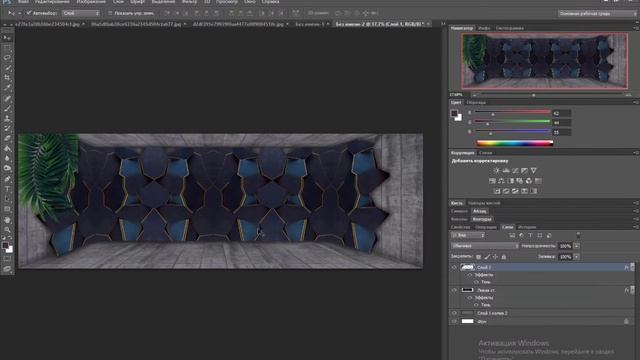Image resolution: width=640 pixels, height=360 pixels.
Task: Open the Auto-select Слой dropdown
Action: coord(80,13)
